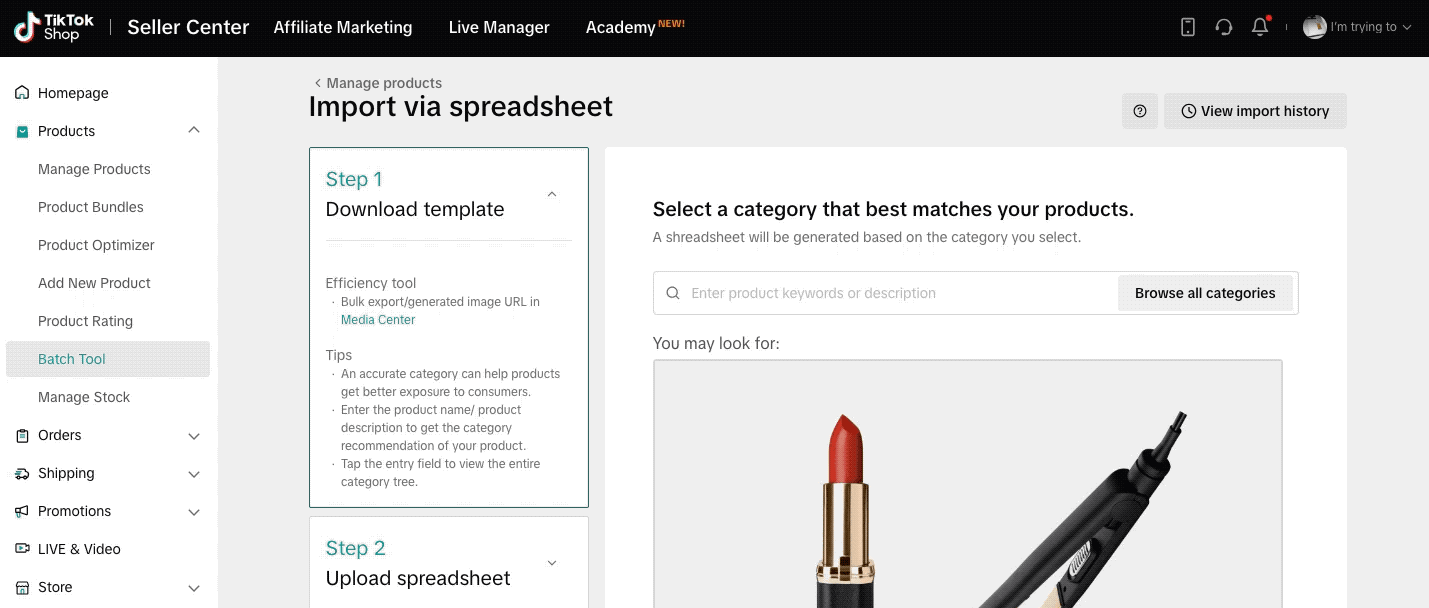
Task: Click the View import history button
Action: pyautogui.click(x=1255, y=111)
